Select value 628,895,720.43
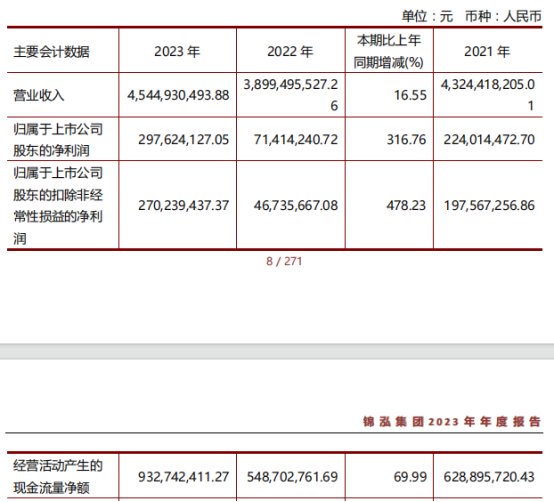Image resolution: width=554 pixels, height=502 pixels. (489, 477)
